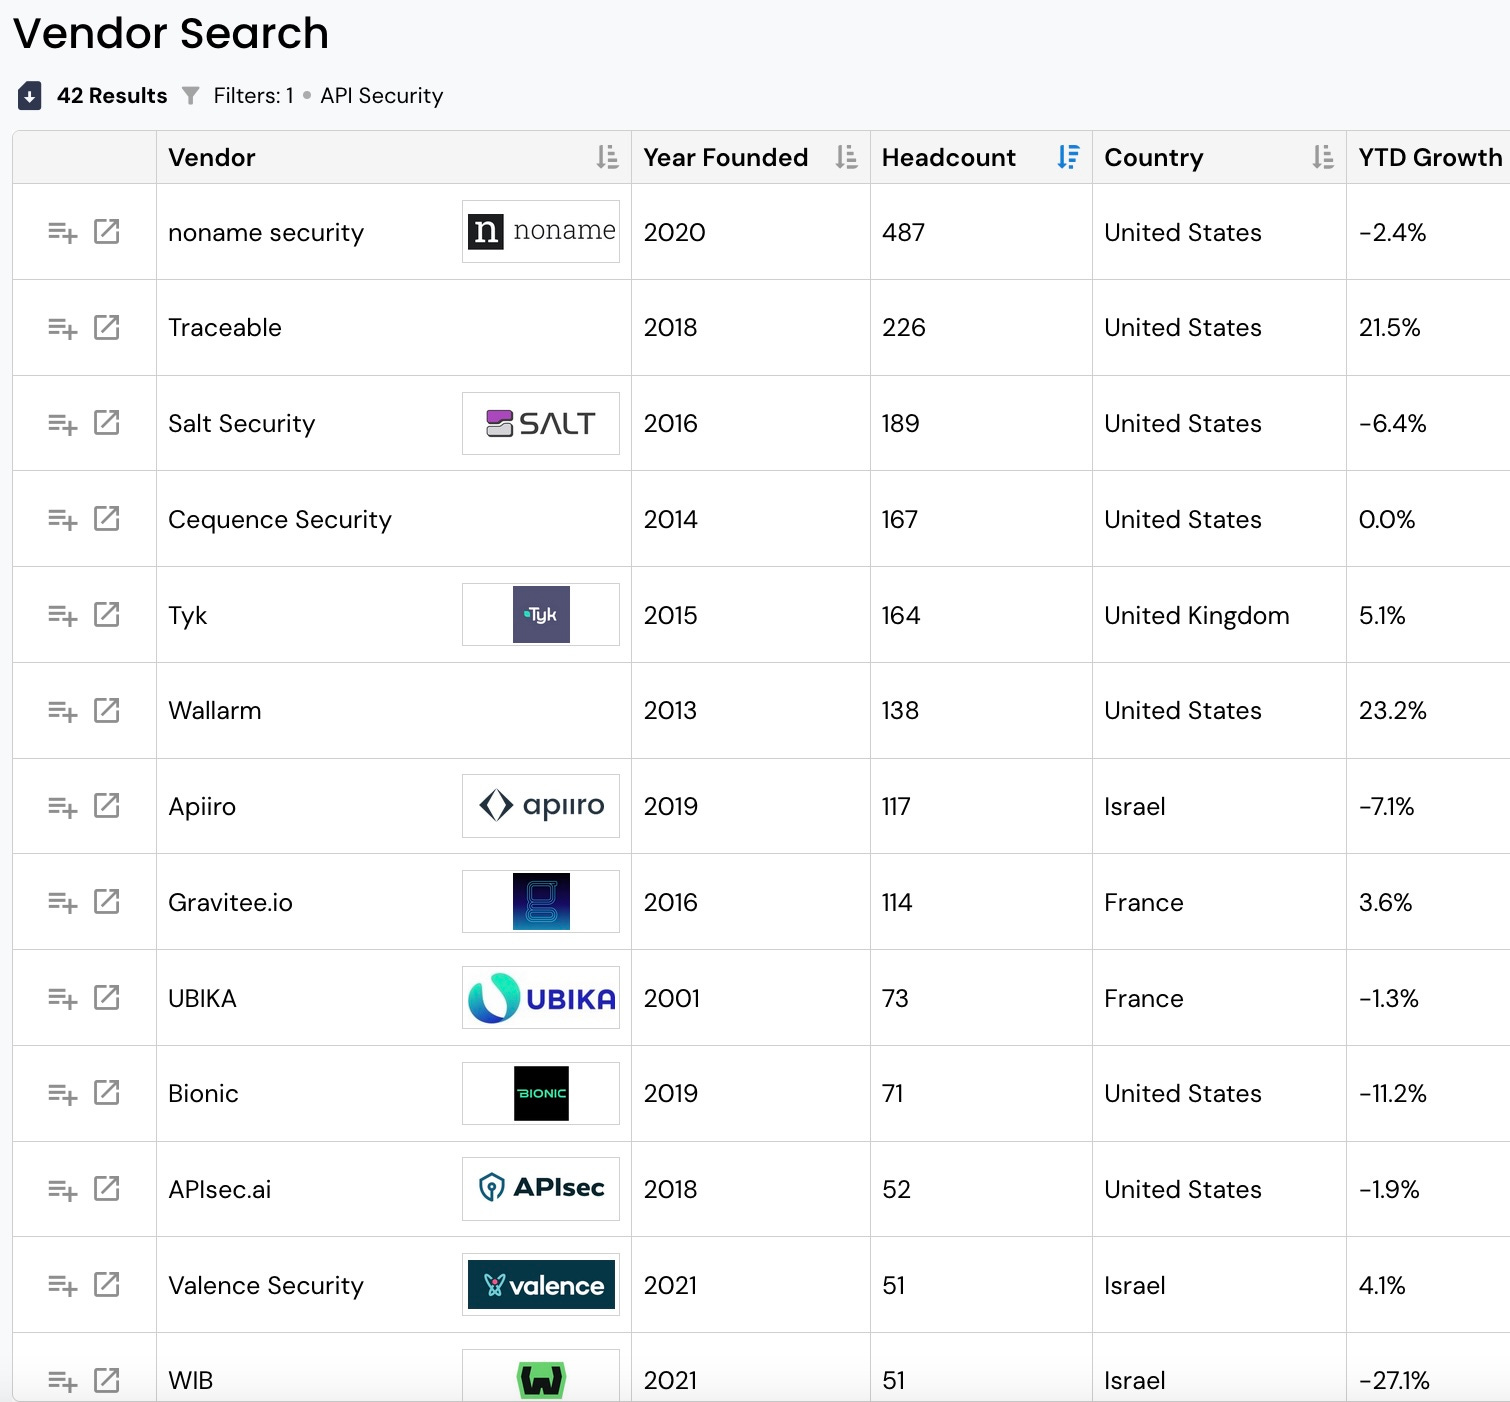Open the filter funnel icon

coord(190,95)
